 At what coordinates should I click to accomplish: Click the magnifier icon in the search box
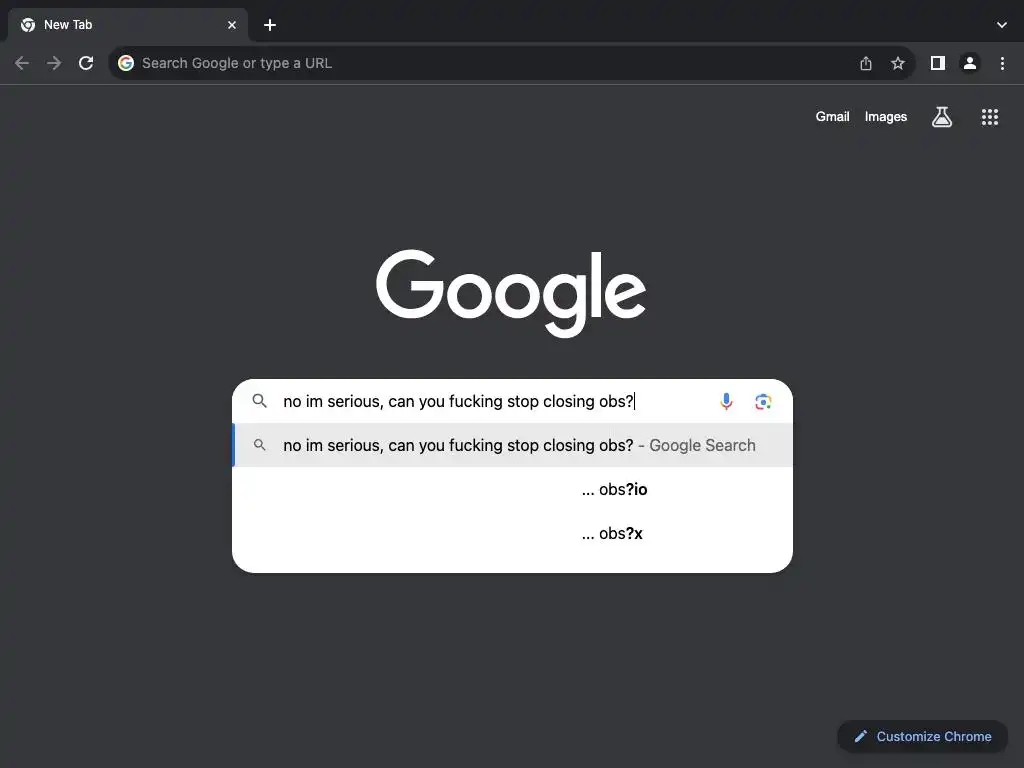(260, 401)
